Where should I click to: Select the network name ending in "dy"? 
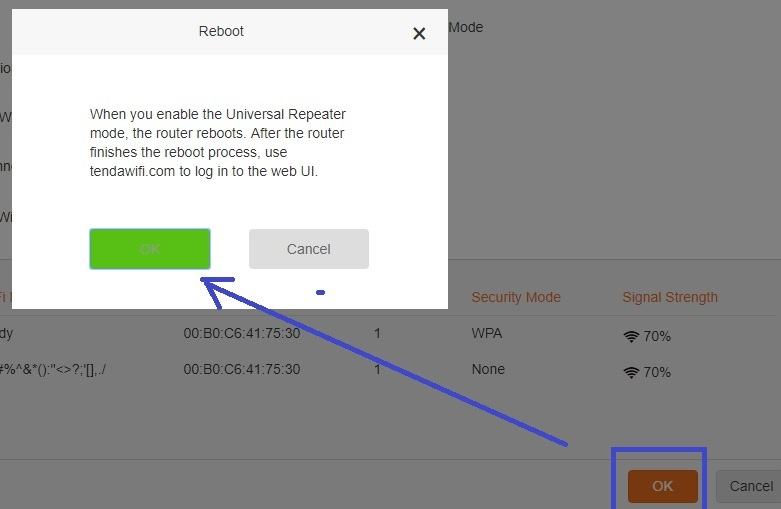pyautogui.click(x=6, y=333)
